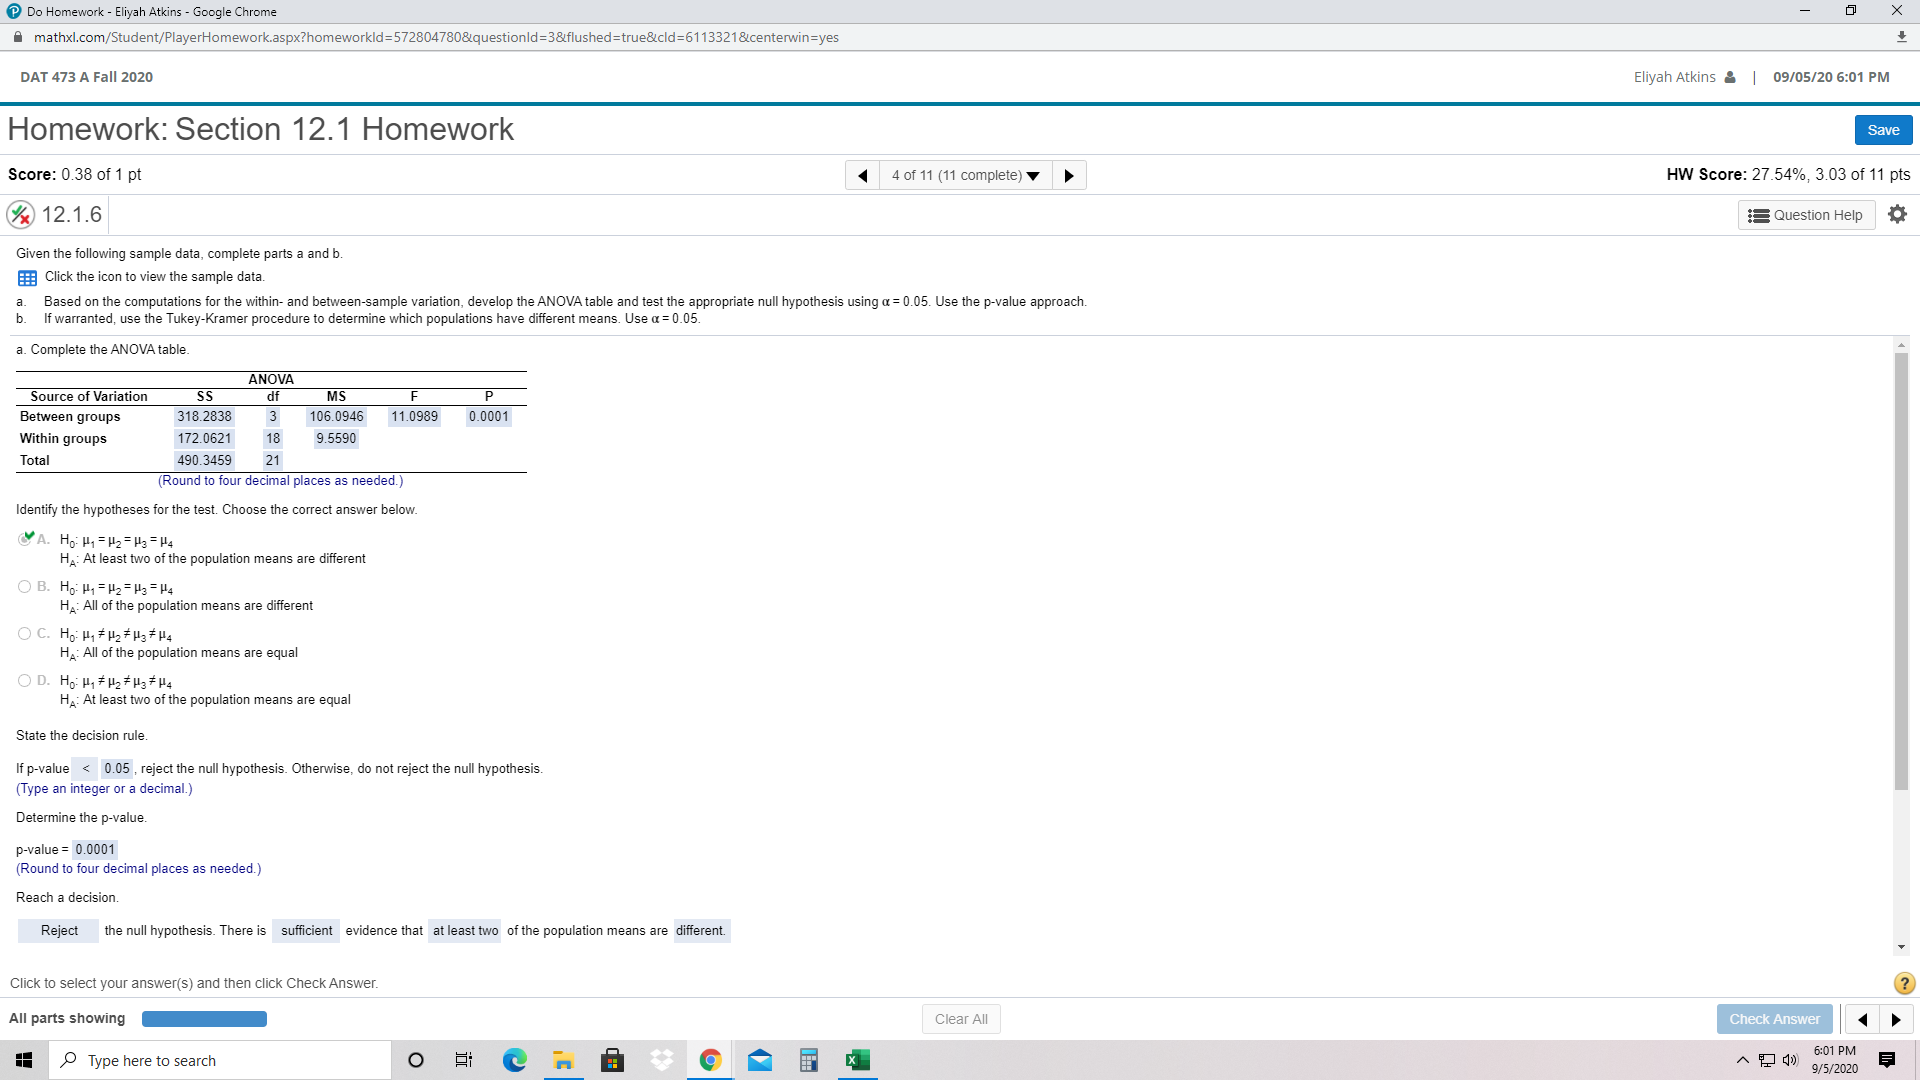Click the download icon in address bar
The width and height of the screenshot is (1920, 1080).
point(1901,37)
